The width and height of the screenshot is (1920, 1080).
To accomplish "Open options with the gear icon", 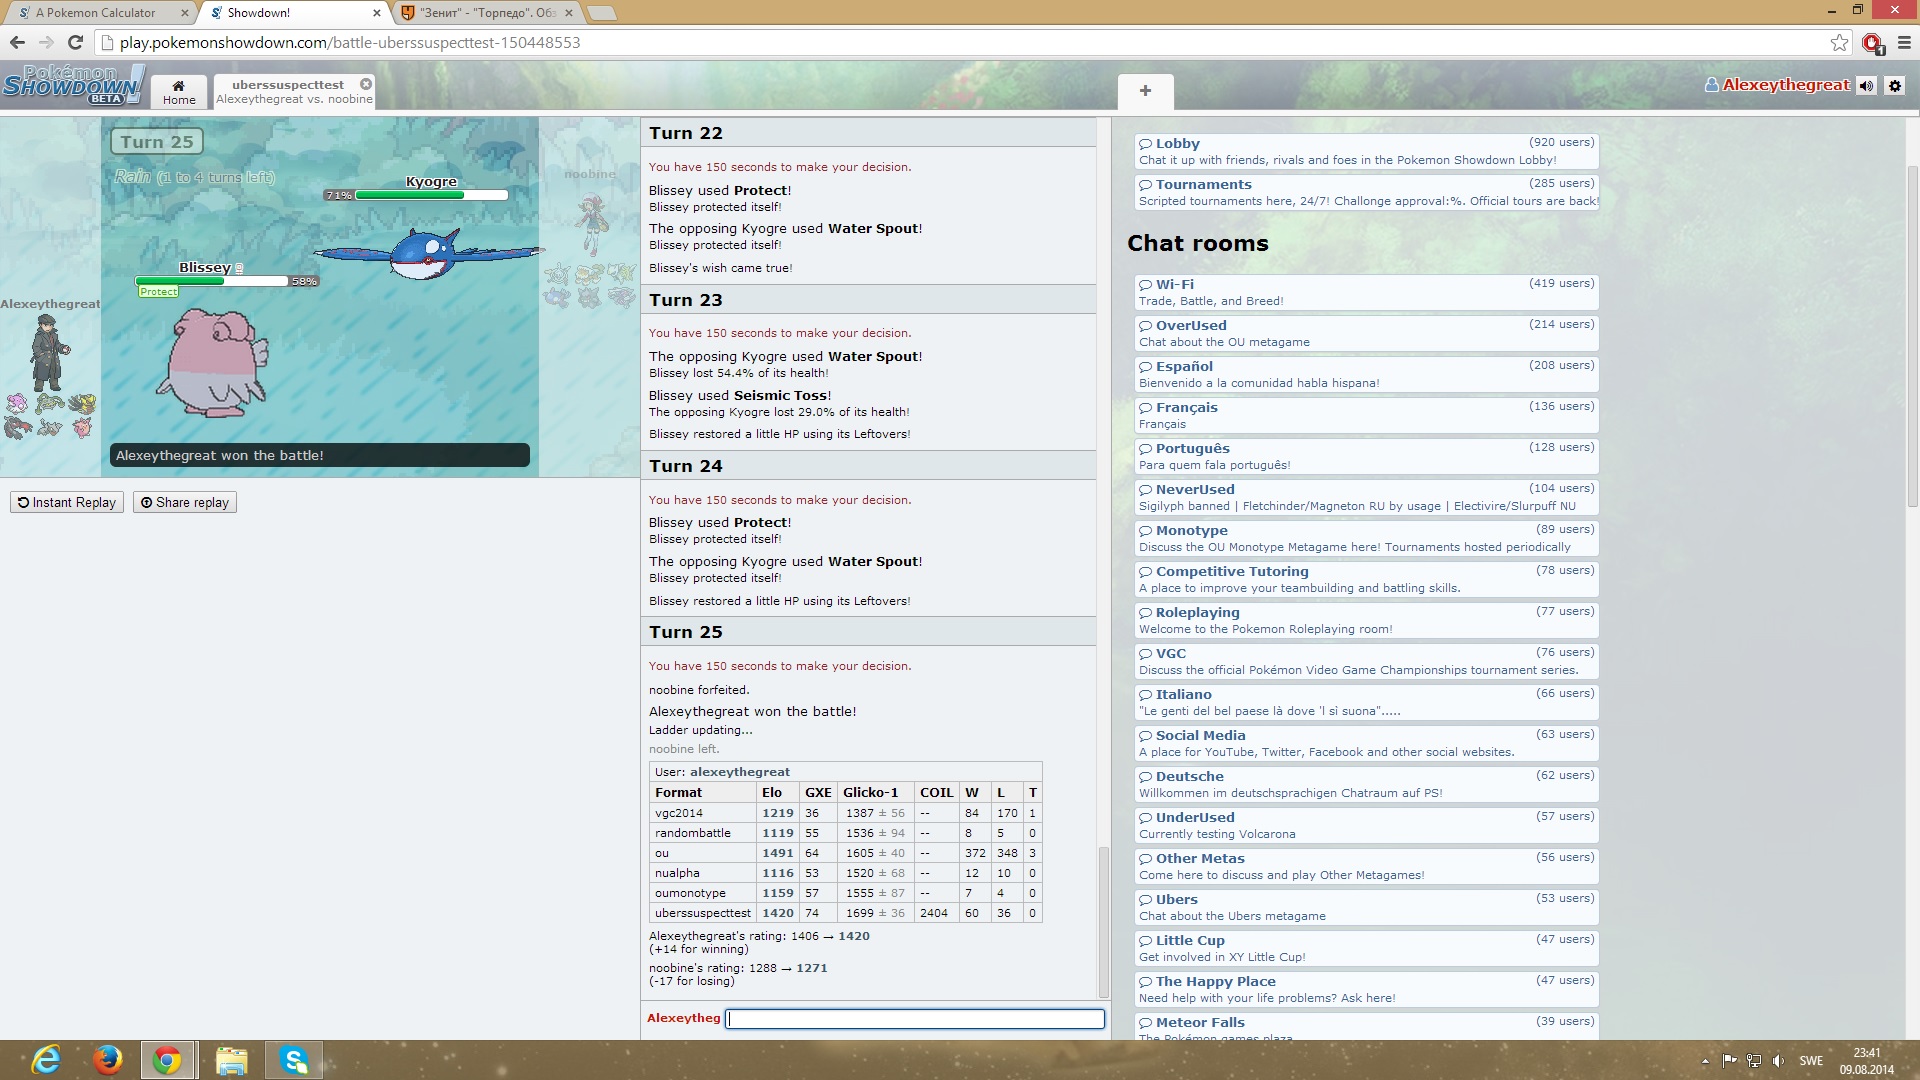I will click(x=1894, y=86).
